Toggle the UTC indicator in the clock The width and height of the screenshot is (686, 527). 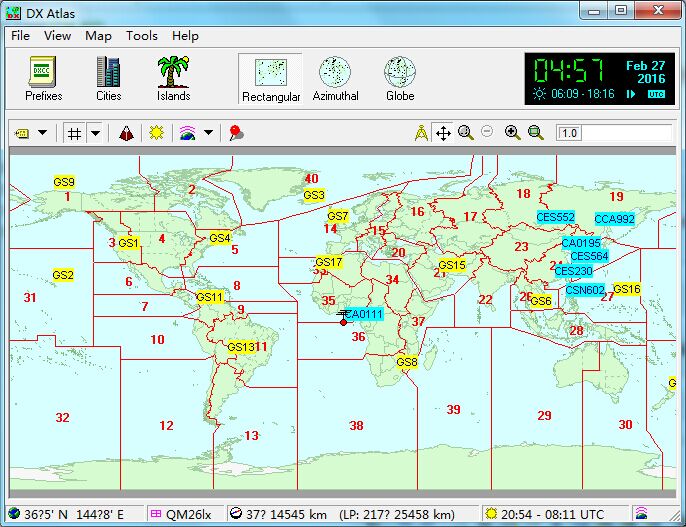click(x=656, y=94)
